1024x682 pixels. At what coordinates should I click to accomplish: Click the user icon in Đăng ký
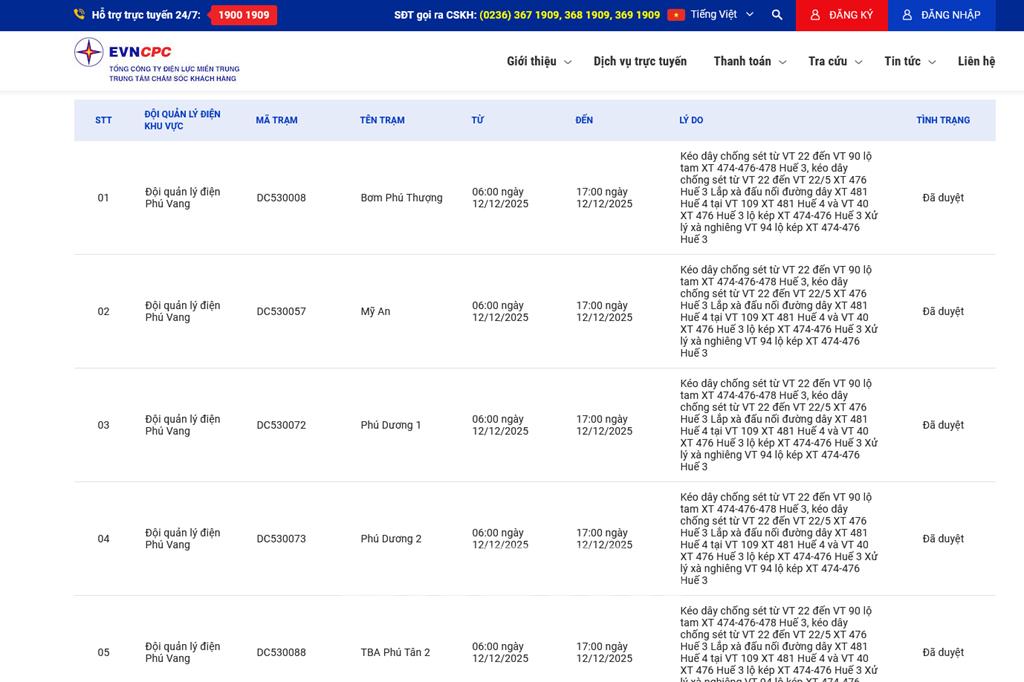click(x=815, y=15)
